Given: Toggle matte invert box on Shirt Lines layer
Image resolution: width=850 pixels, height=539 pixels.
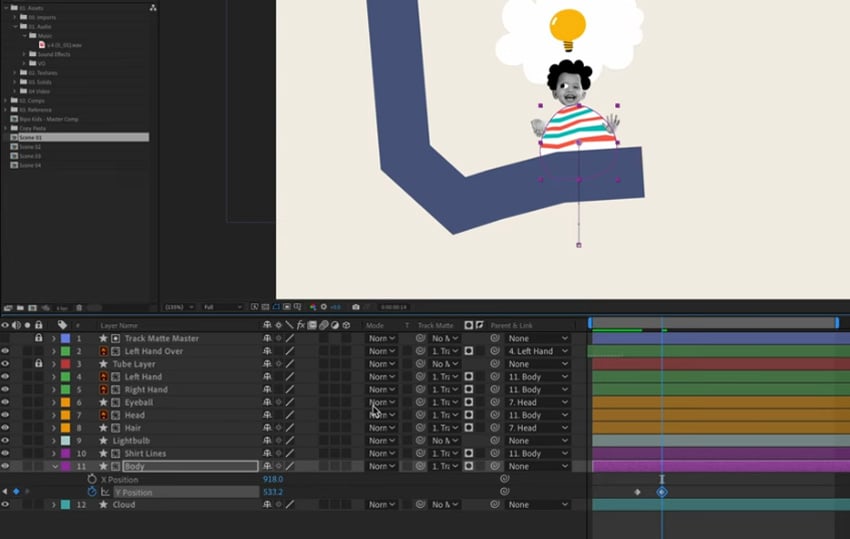Looking at the screenshot, I should coord(469,453).
